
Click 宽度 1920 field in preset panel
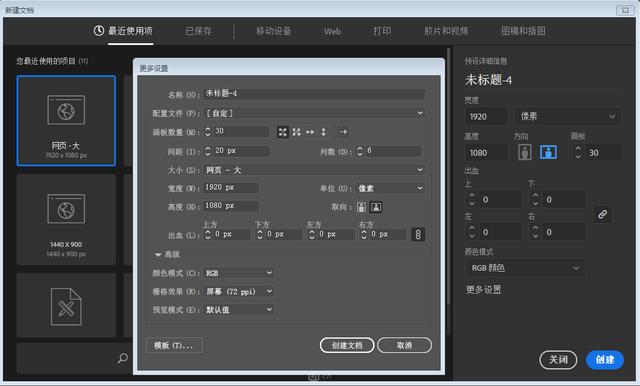click(x=486, y=117)
